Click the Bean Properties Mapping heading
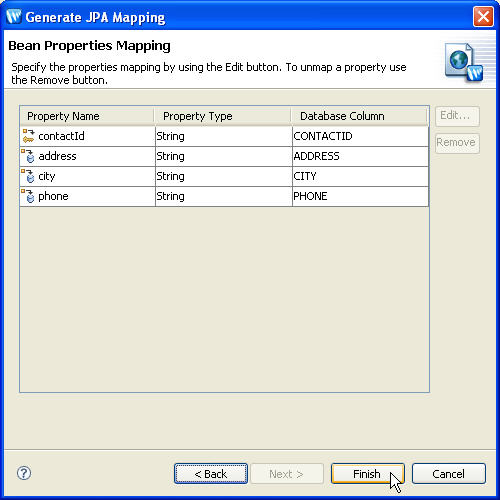The image size is (500, 500). [x=89, y=46]
